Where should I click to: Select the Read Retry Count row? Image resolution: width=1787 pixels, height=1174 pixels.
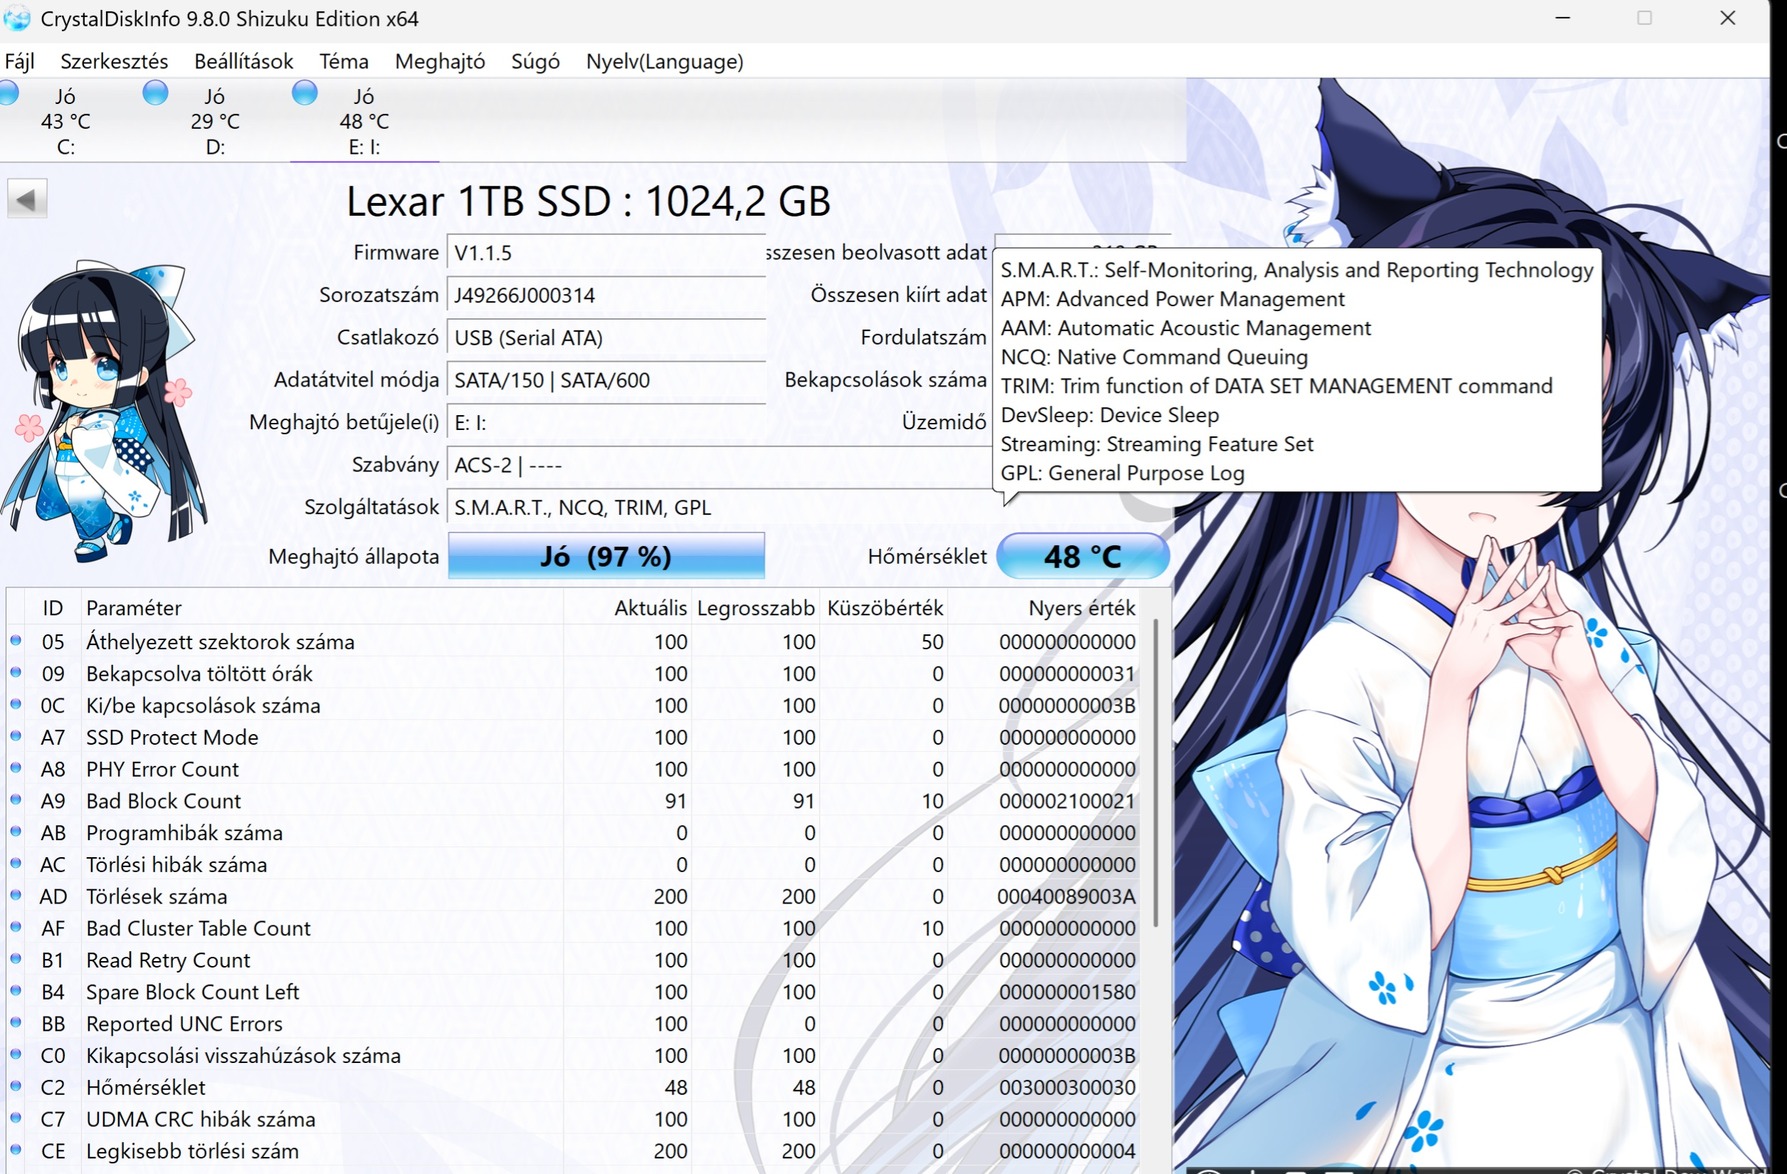[574, 961]
